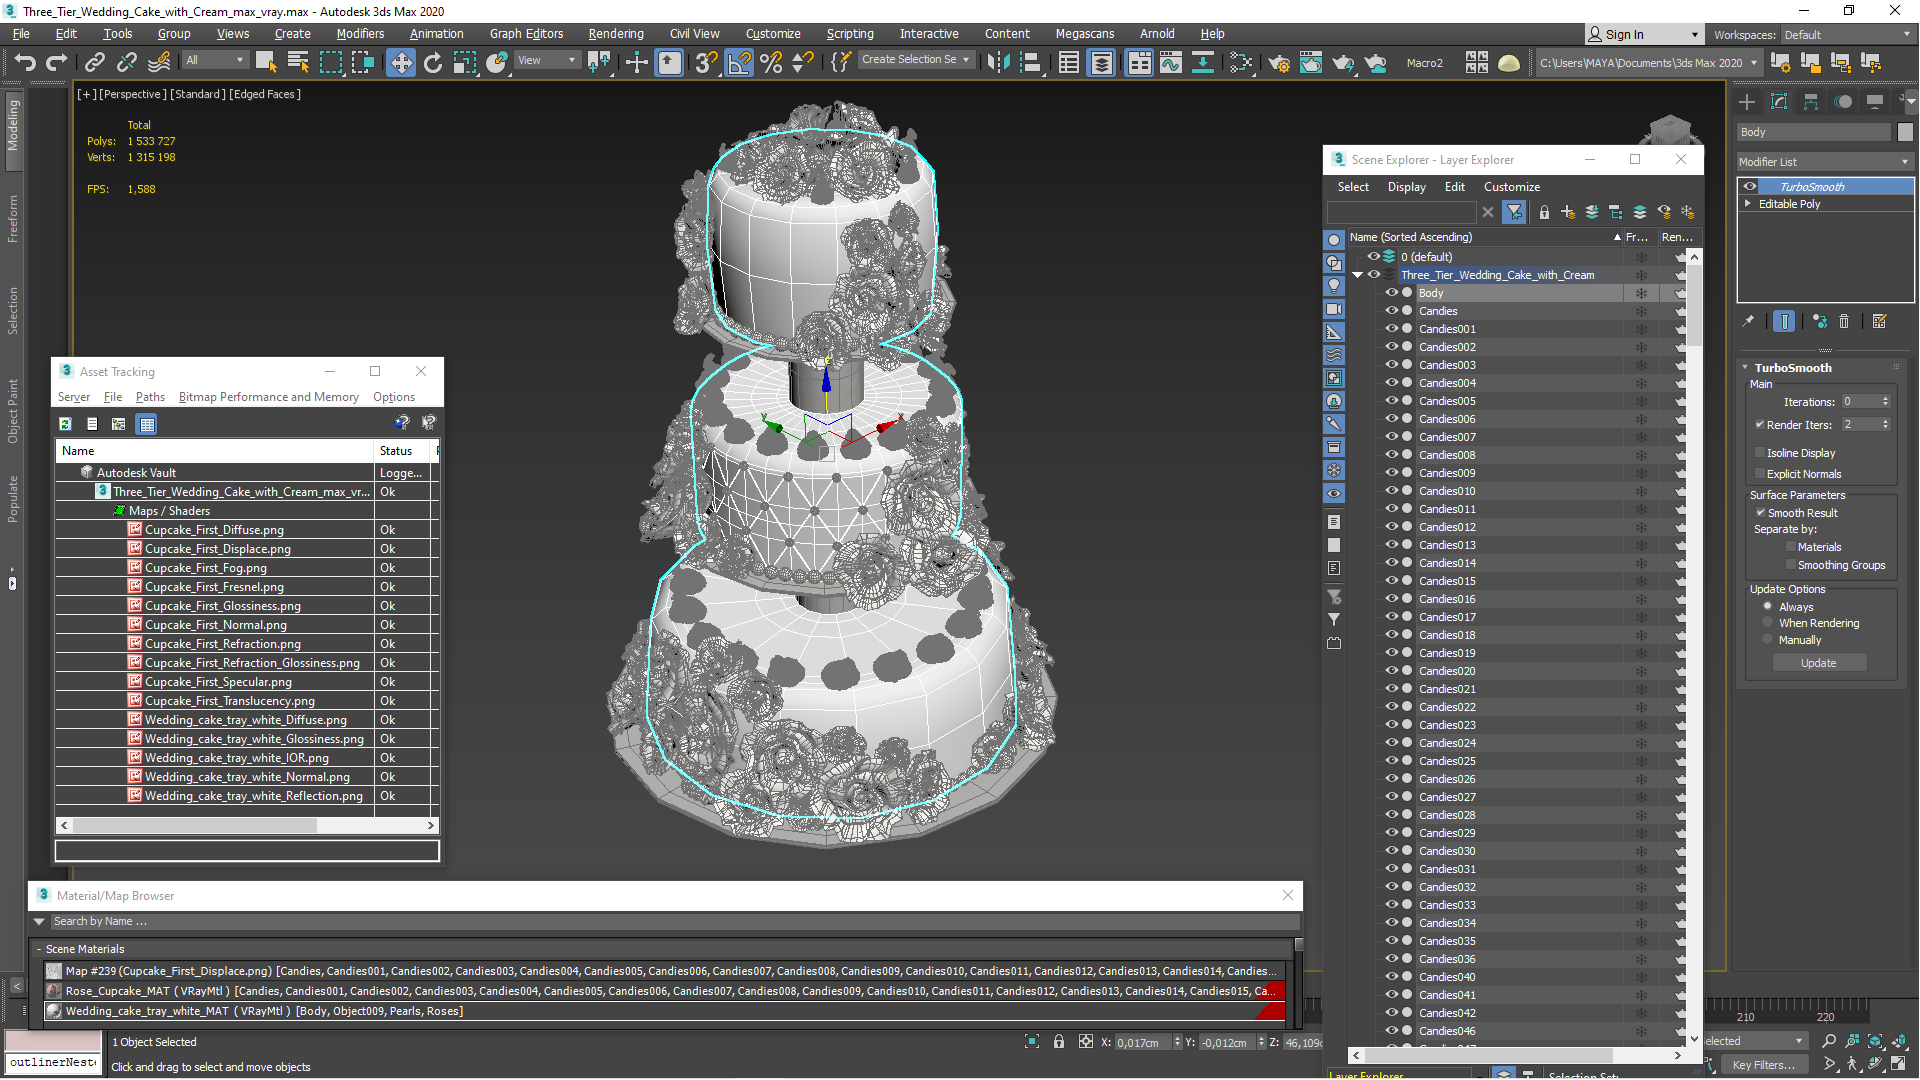Select the Select and Move tool

click(x=400, y=63)
